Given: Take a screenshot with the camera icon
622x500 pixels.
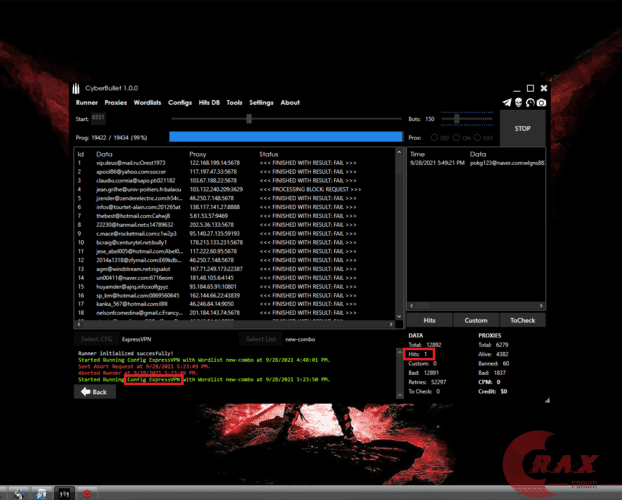Looking at the screenshot, I should [541, 102].
